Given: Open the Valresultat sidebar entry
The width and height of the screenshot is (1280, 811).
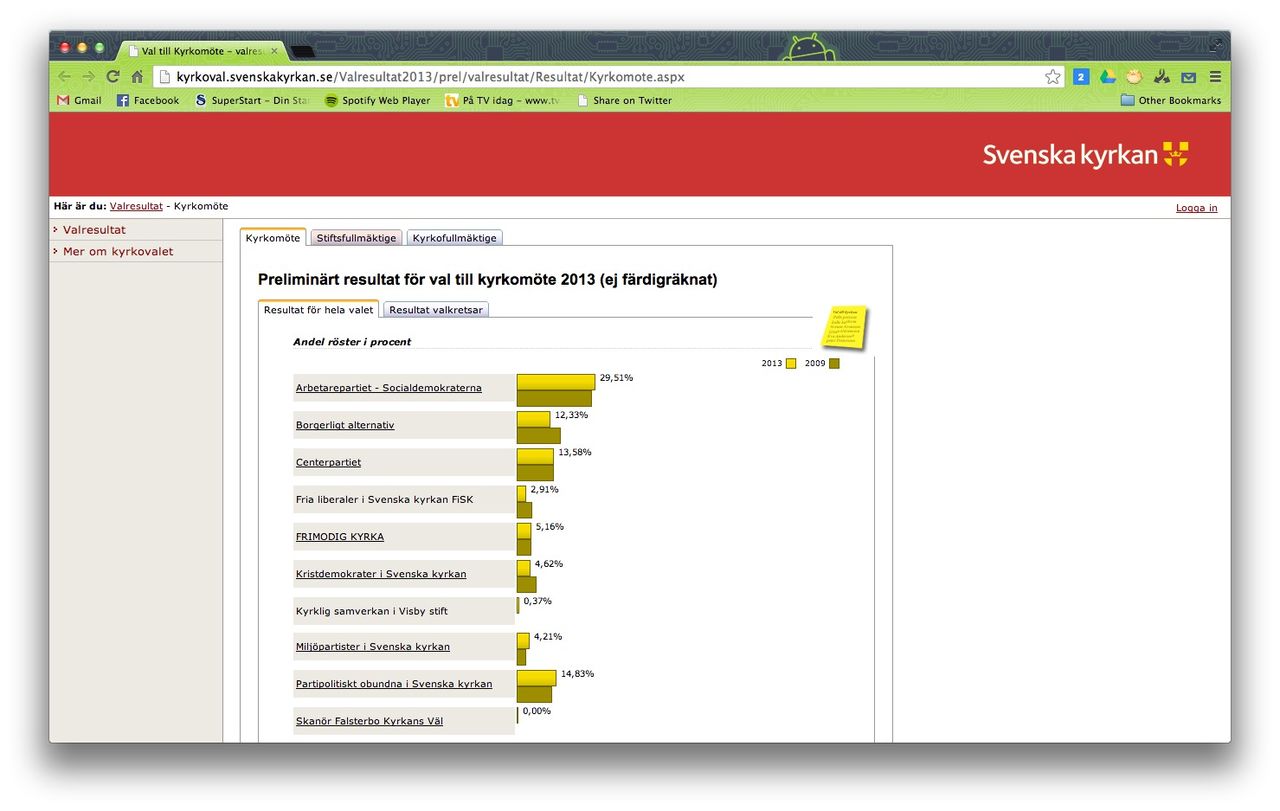Looking at the screenshot, I should [x=95, y=229].
